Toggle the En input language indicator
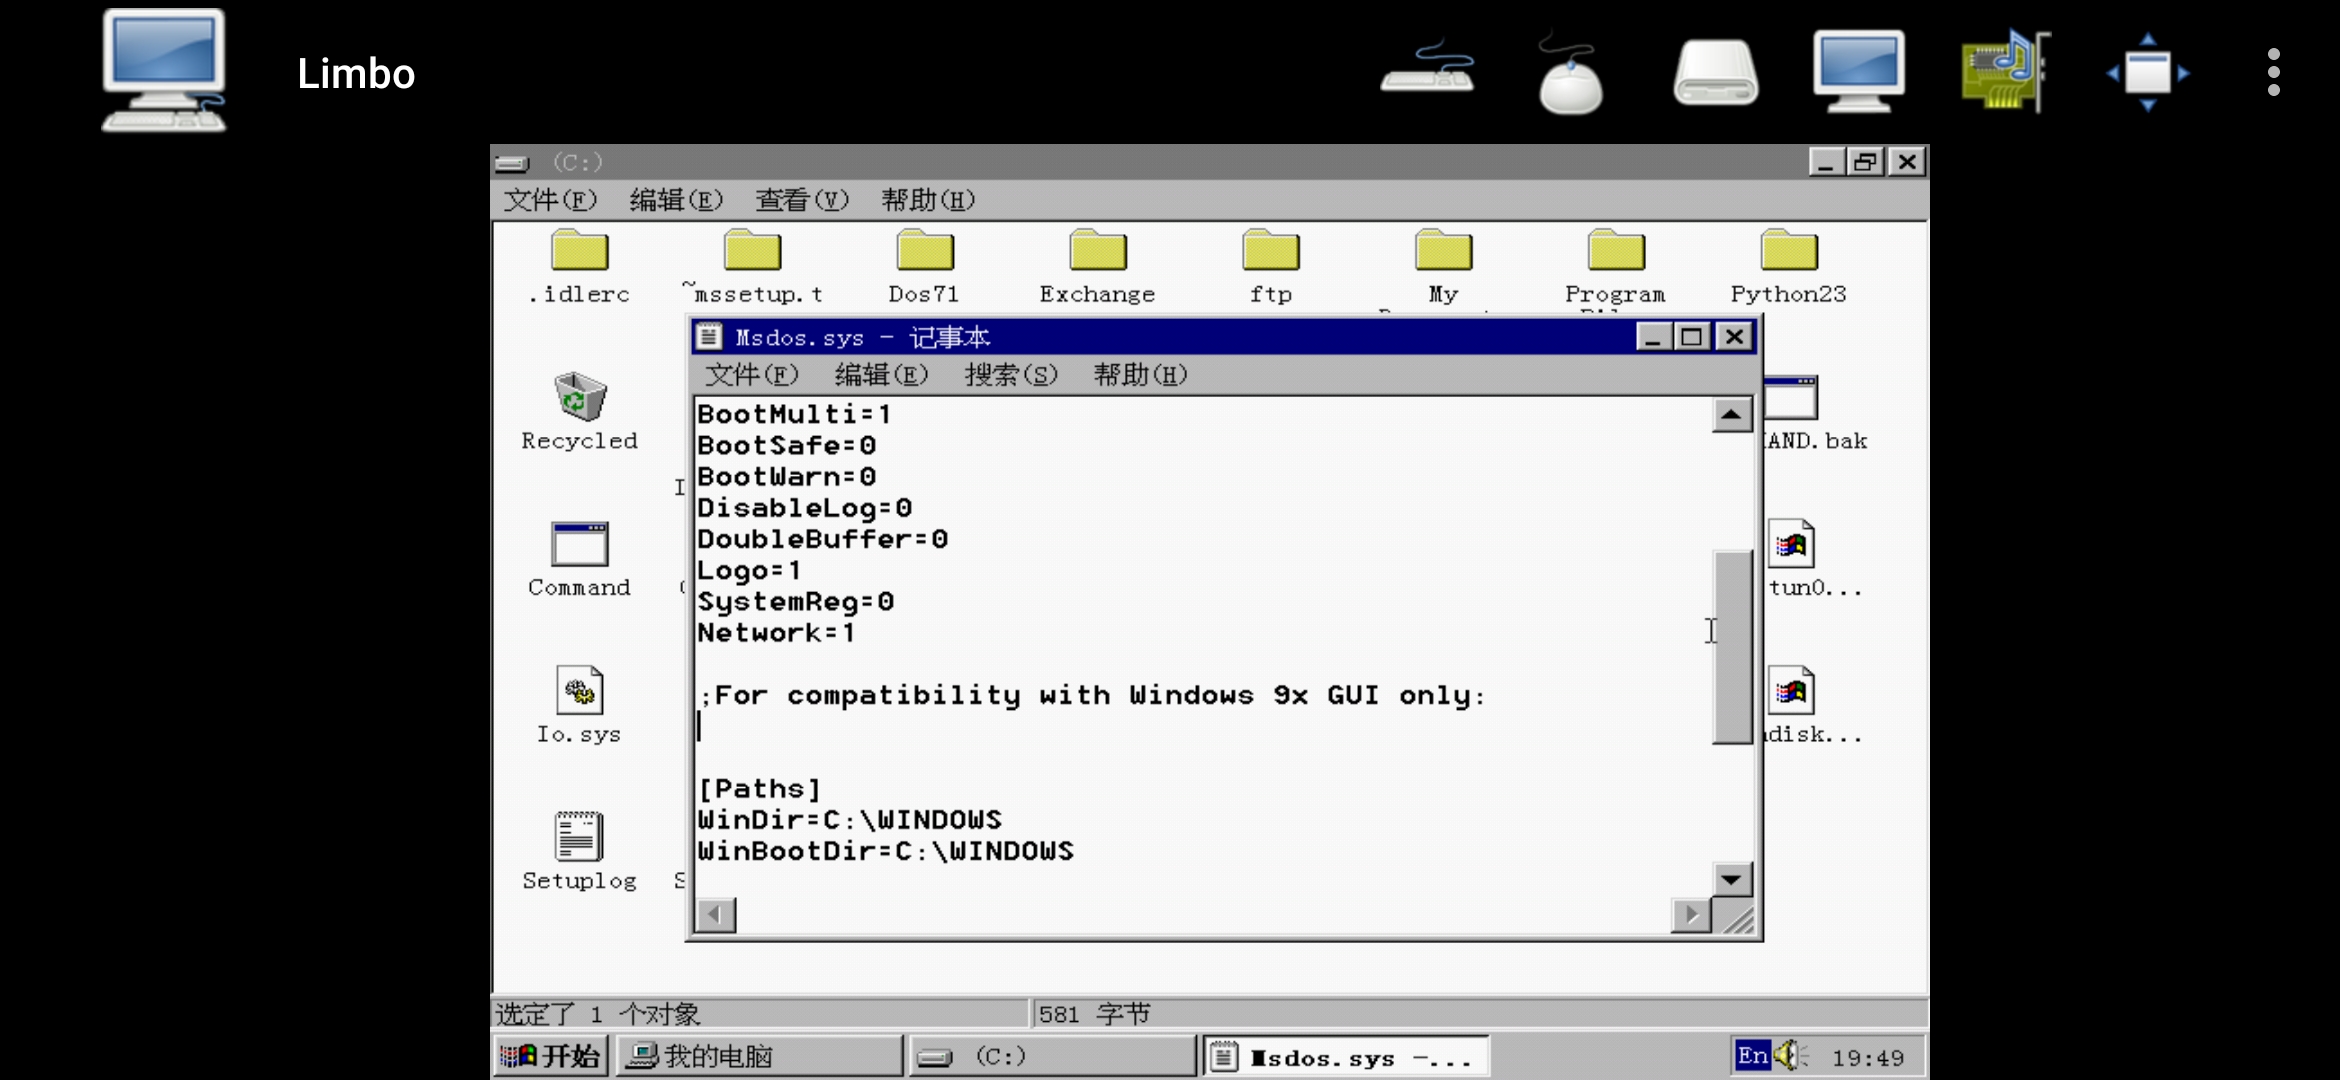 point(1752,1056)
